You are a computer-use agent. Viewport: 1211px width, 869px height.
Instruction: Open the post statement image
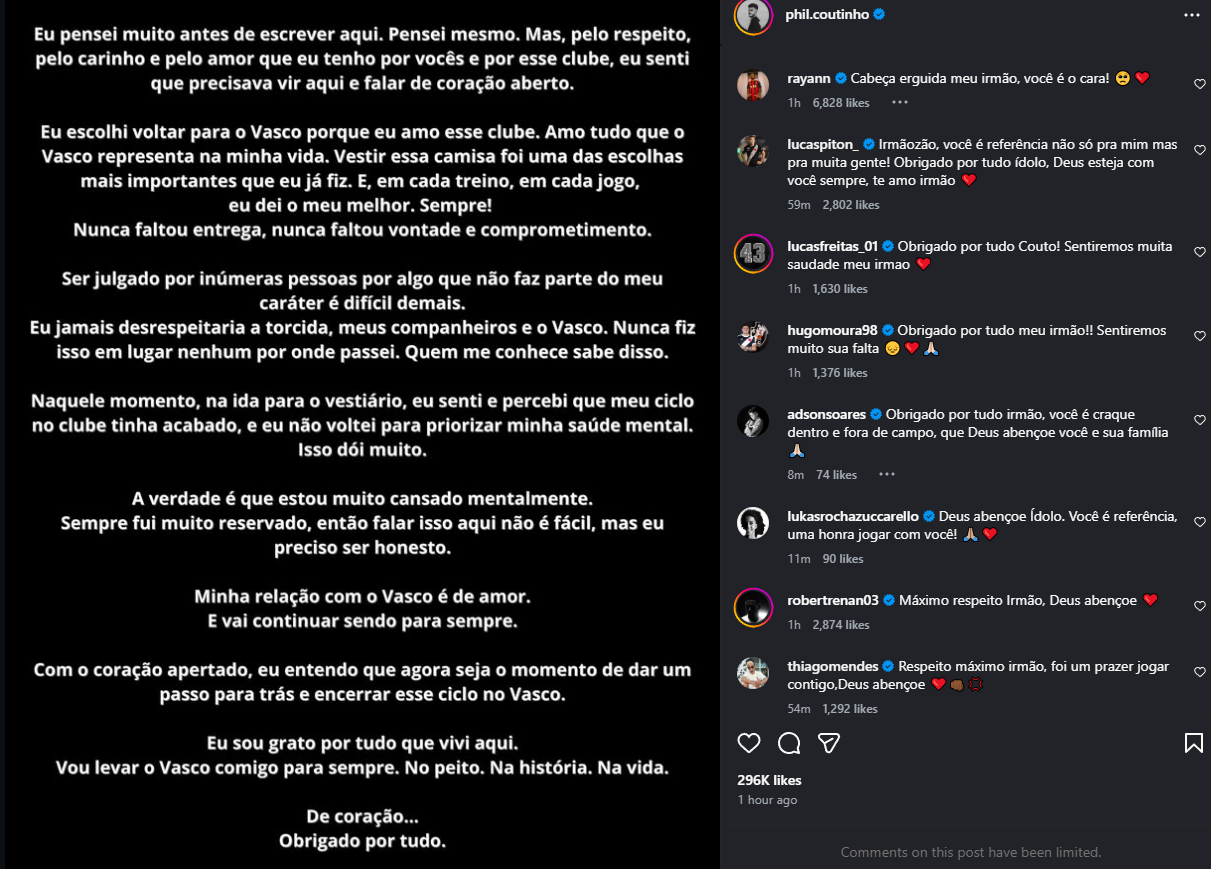point(360,434)
